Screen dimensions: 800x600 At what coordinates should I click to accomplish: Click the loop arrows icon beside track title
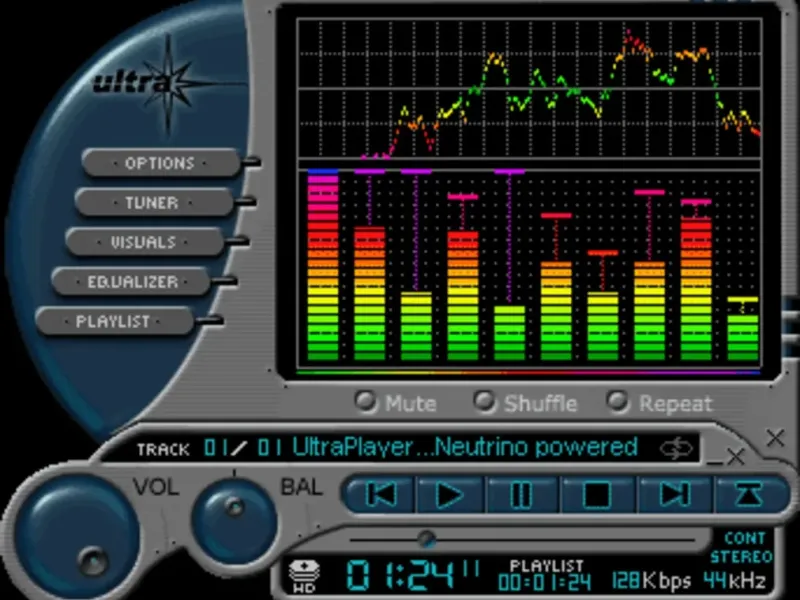pyautogui.click(x=677, y=448)
